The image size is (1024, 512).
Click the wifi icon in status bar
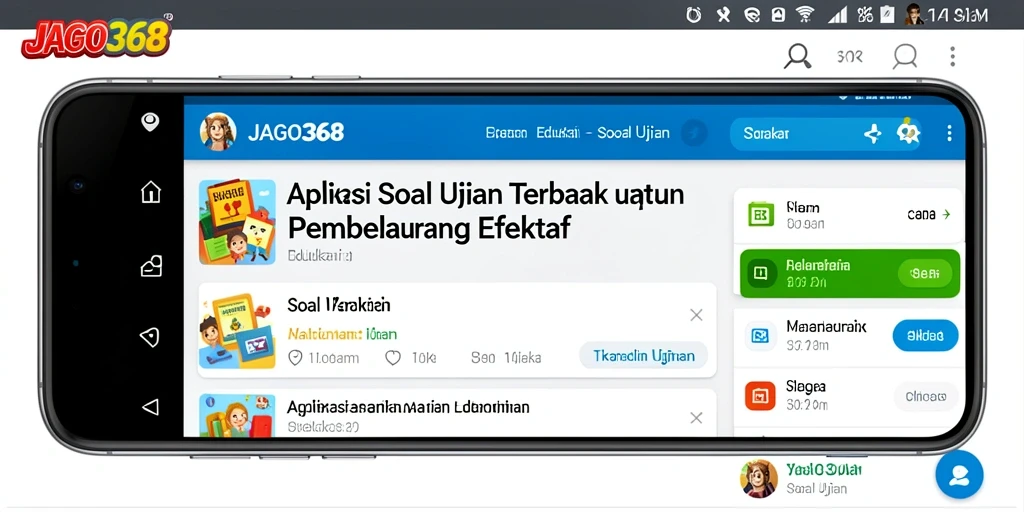(805, 14)
